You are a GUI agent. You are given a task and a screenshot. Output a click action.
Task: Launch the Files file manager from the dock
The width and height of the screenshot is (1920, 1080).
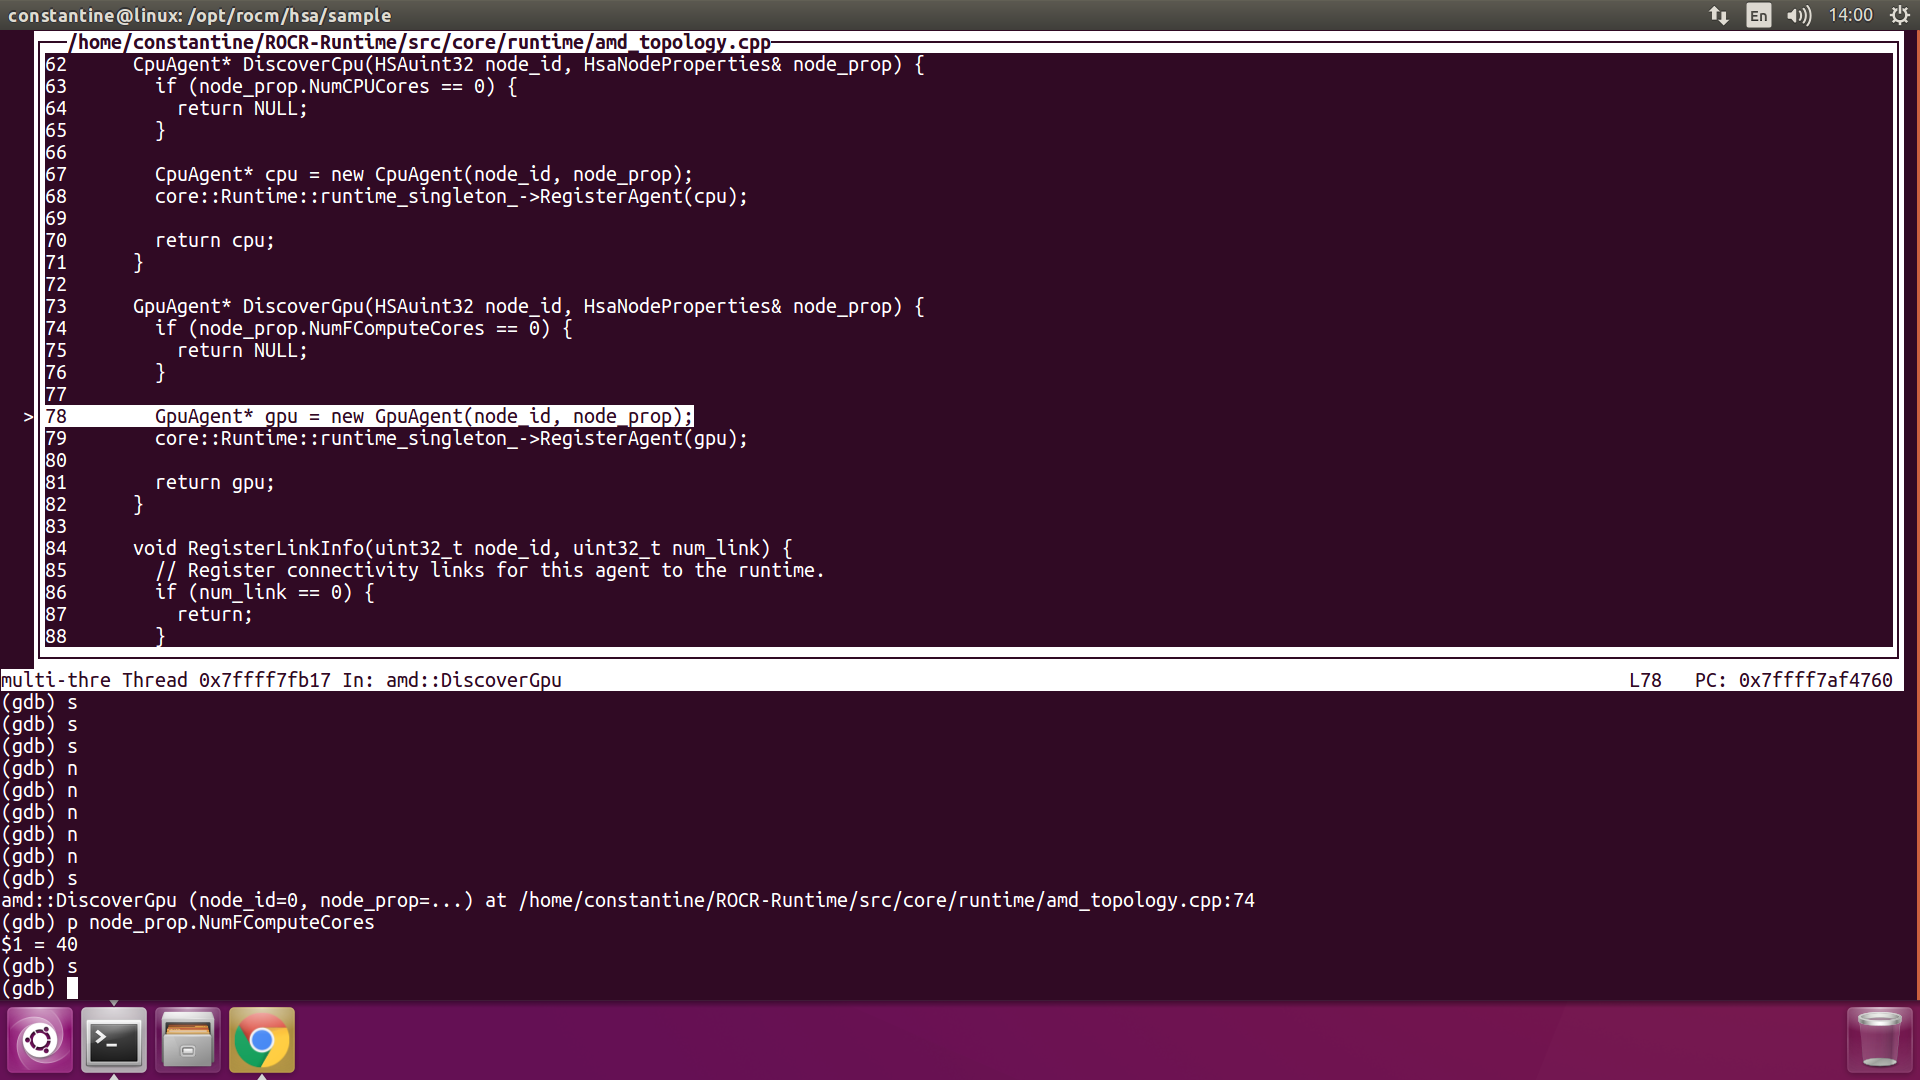click(187, 1039)
